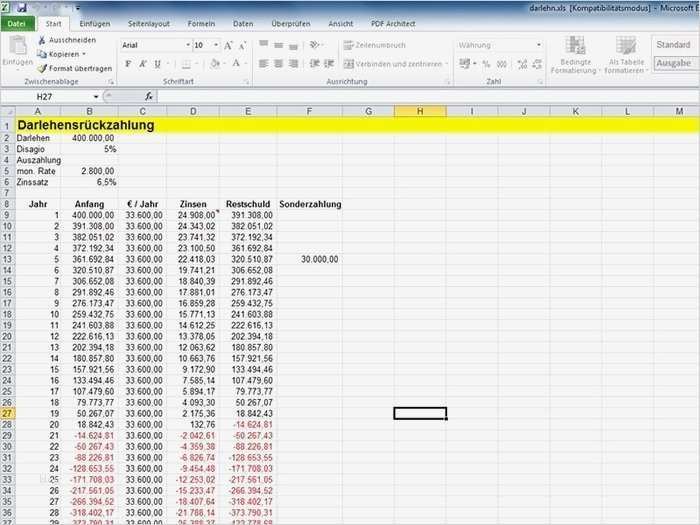Click Zeilenumbruch wrap text button
Viewport: 700px width, 525px height.
tap(375, 45)
